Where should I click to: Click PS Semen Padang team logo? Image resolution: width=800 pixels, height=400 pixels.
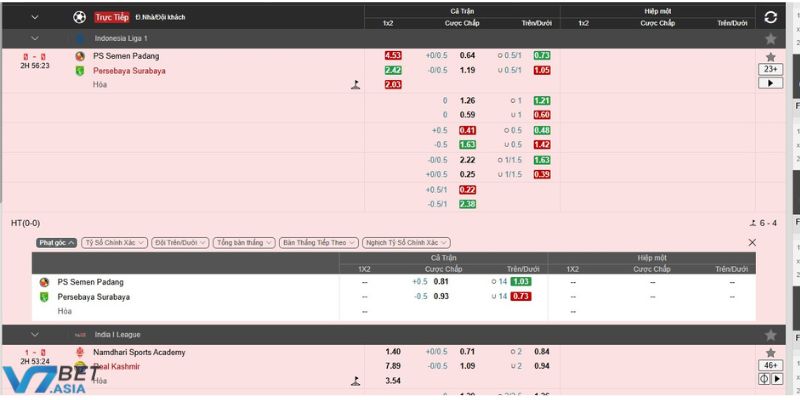80,56
